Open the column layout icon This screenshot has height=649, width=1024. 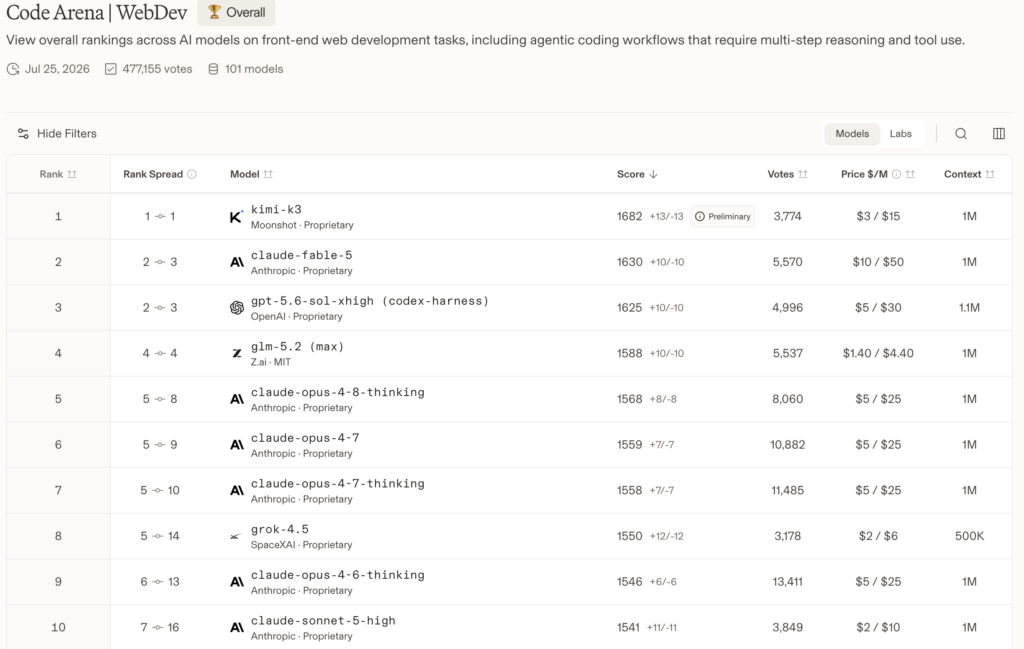999,134
